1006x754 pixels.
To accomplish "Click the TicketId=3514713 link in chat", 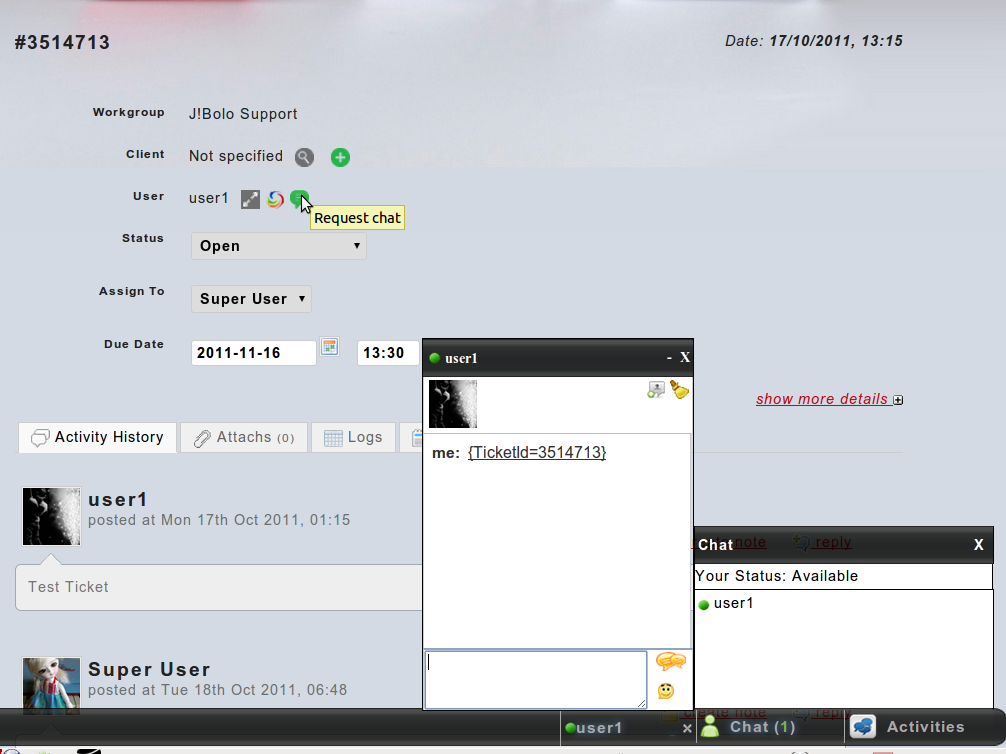I will click(537, 453).
